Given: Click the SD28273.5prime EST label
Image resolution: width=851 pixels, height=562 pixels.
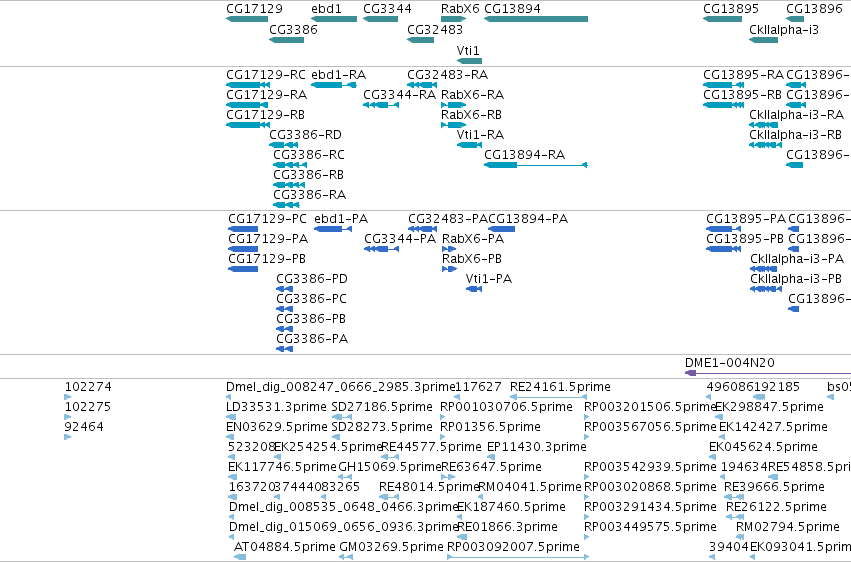Looking at the screenshot, I should coord(382,427).
